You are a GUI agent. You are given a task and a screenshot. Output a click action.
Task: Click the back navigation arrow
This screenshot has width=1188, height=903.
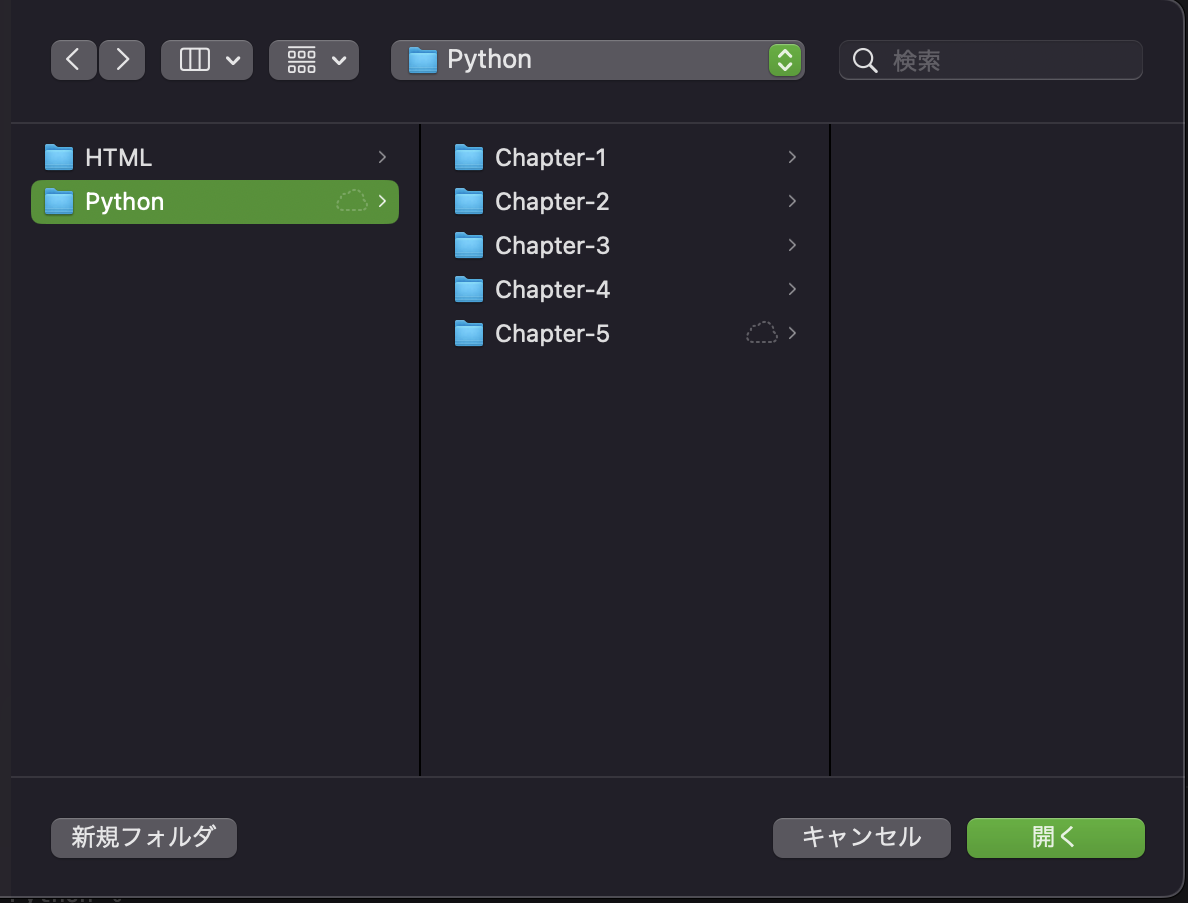[x=73, y=60]
